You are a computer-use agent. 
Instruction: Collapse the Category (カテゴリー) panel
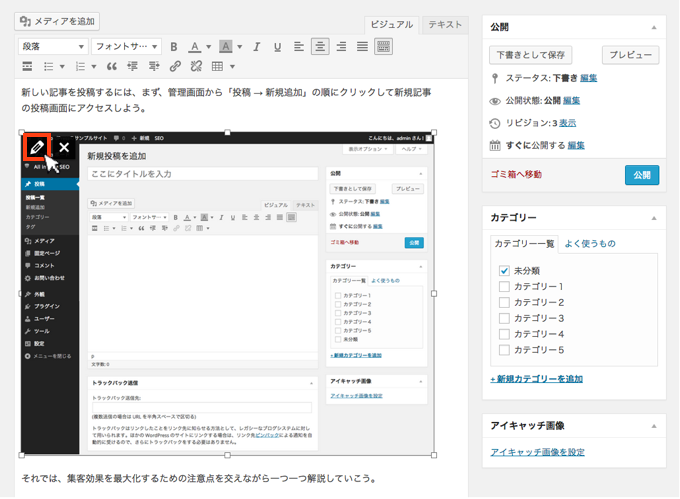(x=654, y=218)
